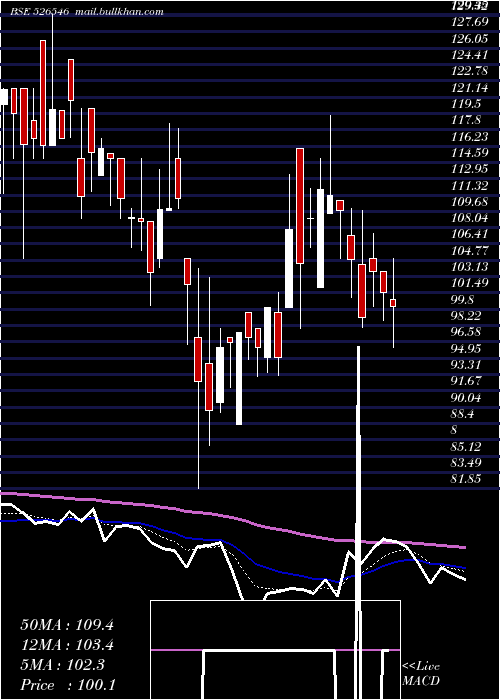Select the 101.49 axis value

click(469, 283)
